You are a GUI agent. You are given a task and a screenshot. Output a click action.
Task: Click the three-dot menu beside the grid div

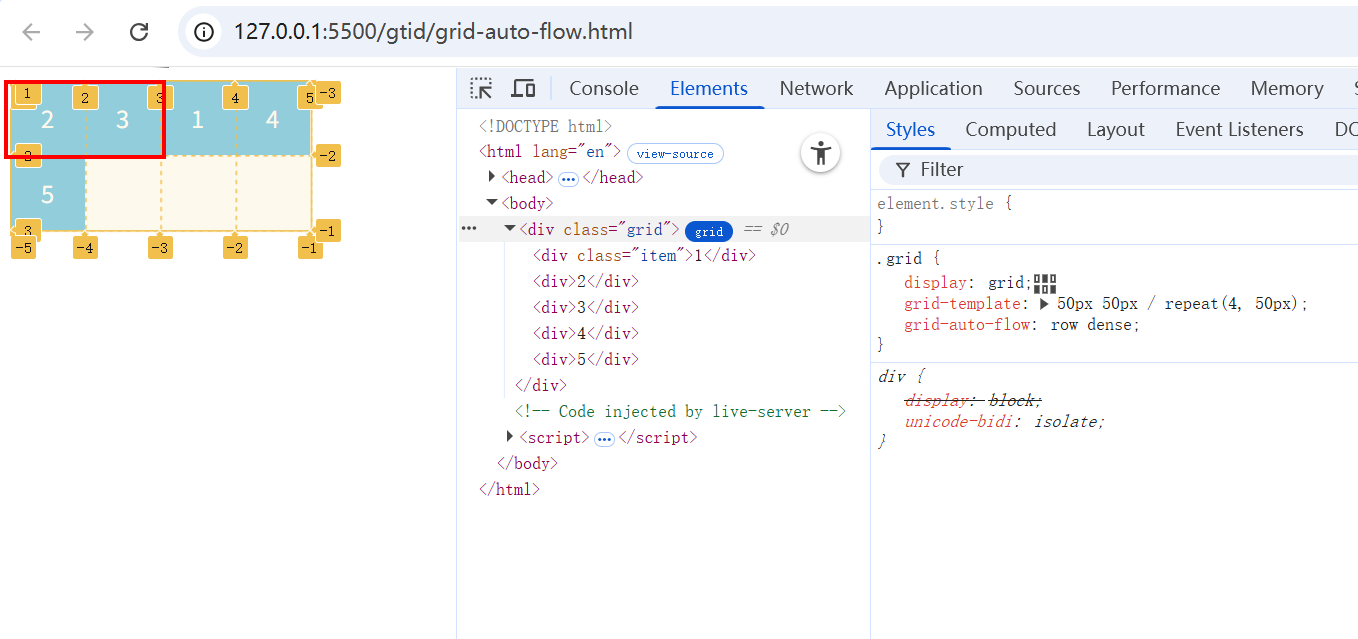coord(469,229)
